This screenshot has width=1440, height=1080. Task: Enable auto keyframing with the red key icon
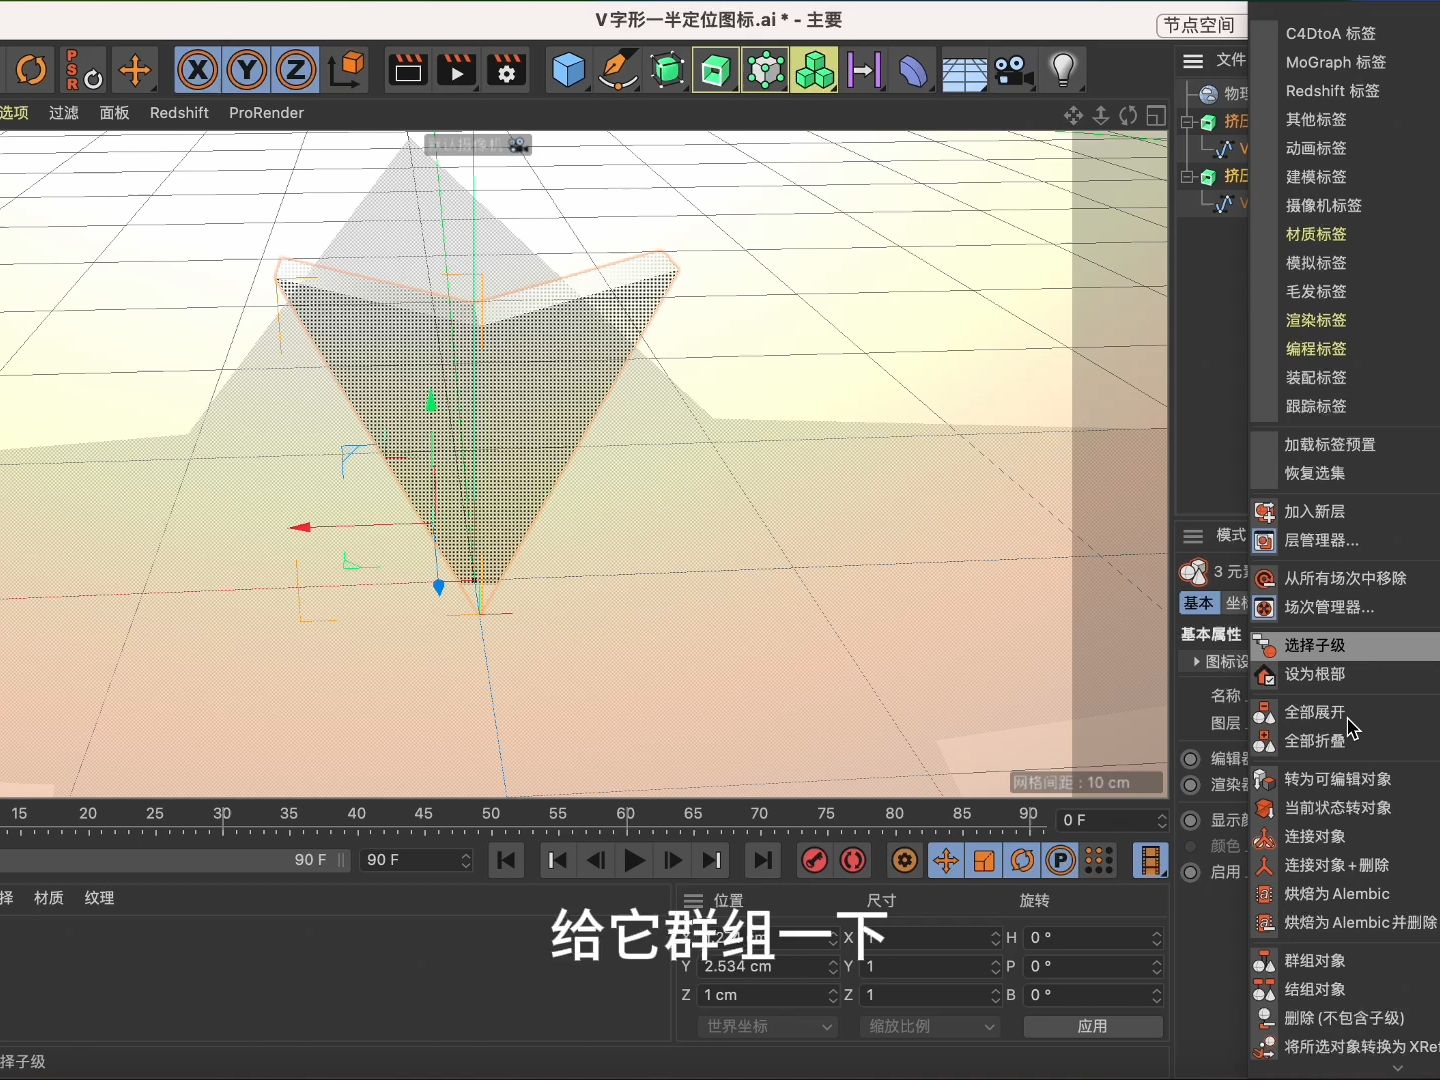(815, 860)
